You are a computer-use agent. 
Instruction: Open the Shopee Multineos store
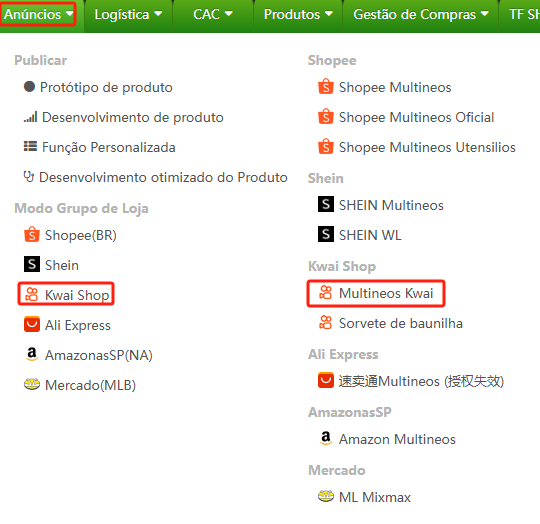pos(395,87)
